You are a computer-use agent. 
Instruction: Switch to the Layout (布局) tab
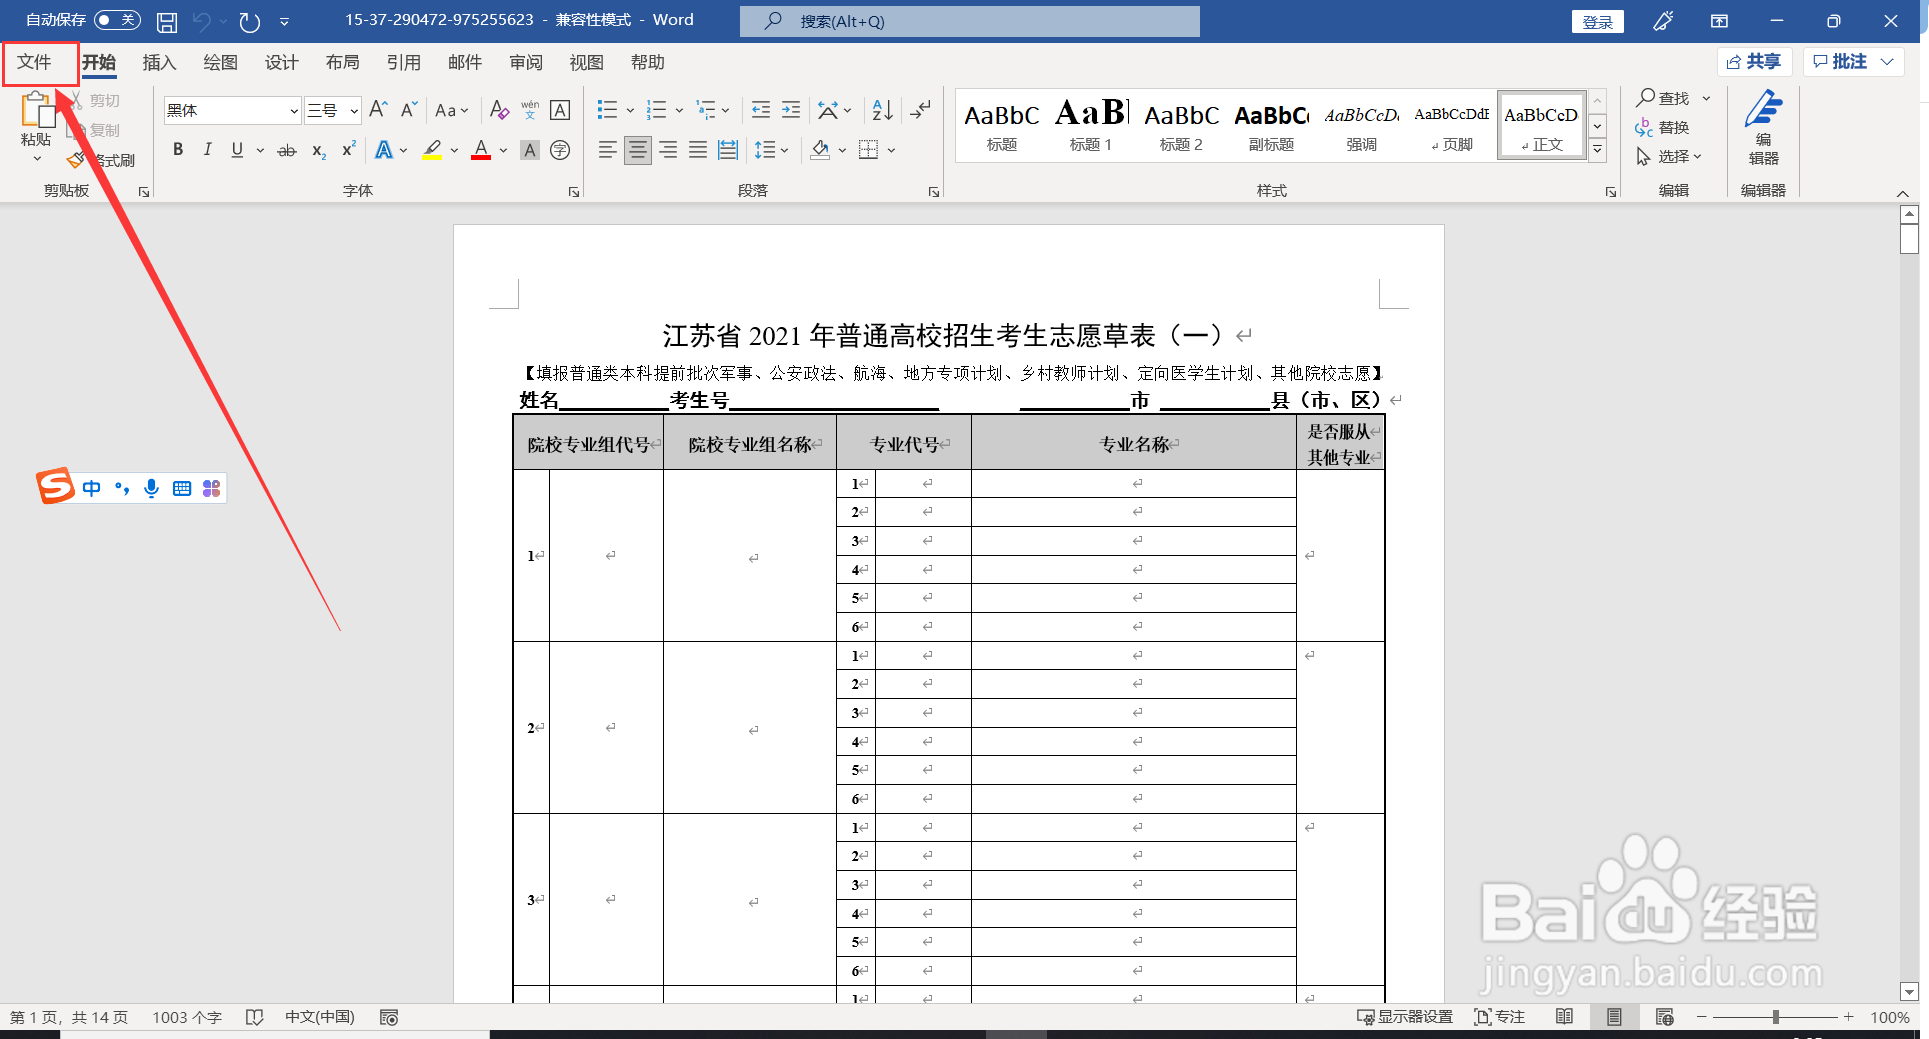pos(342,62)
